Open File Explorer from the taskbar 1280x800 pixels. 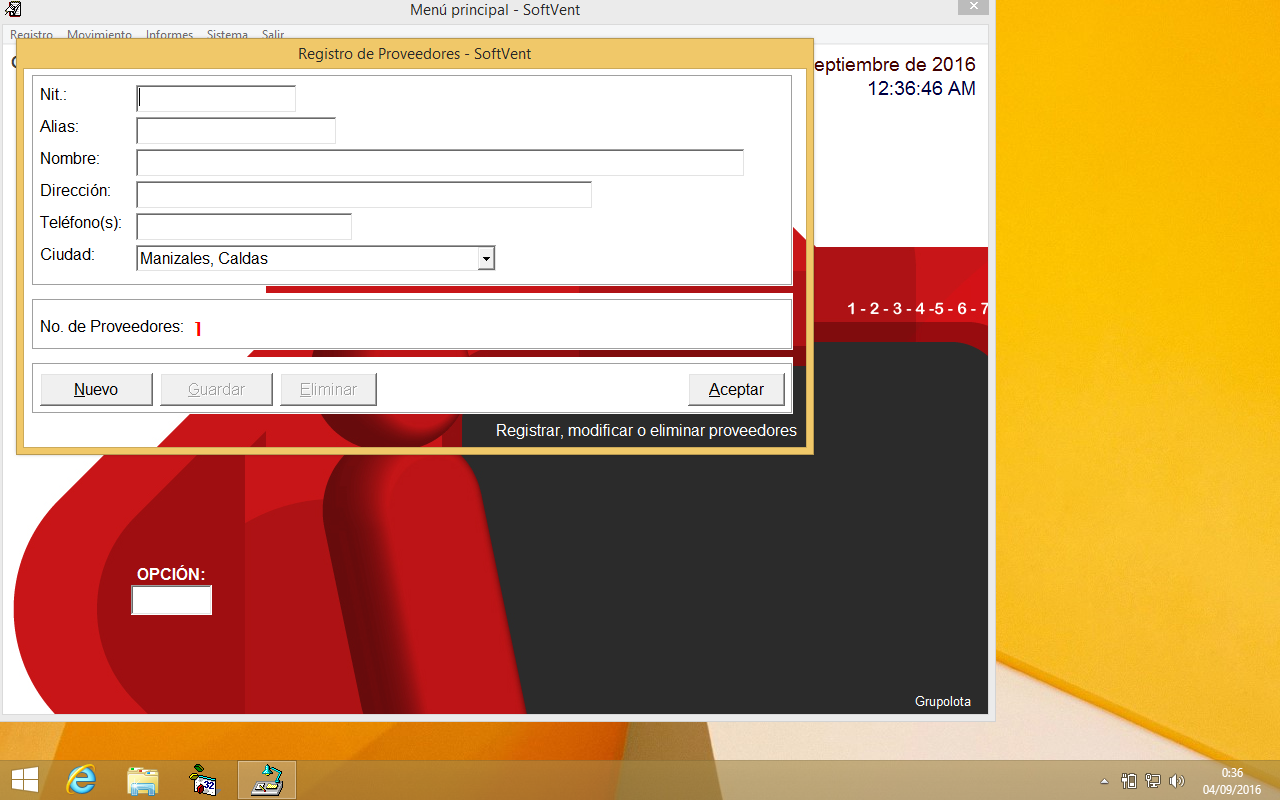(143, 780)
